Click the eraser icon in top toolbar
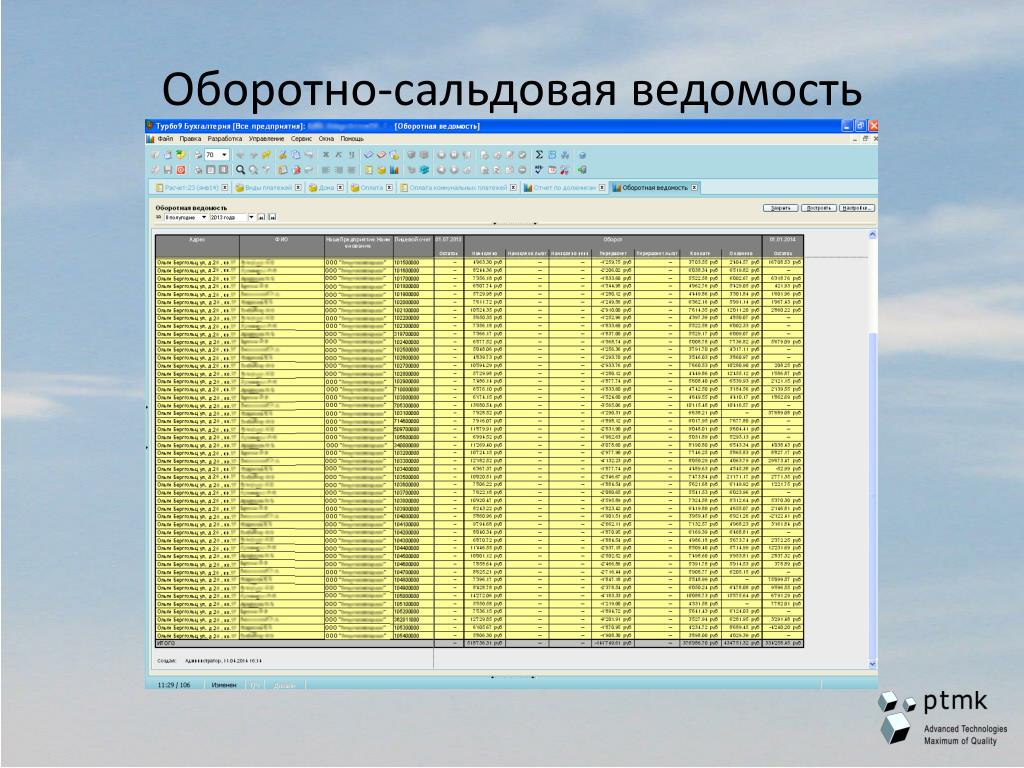 click(381, 155)
